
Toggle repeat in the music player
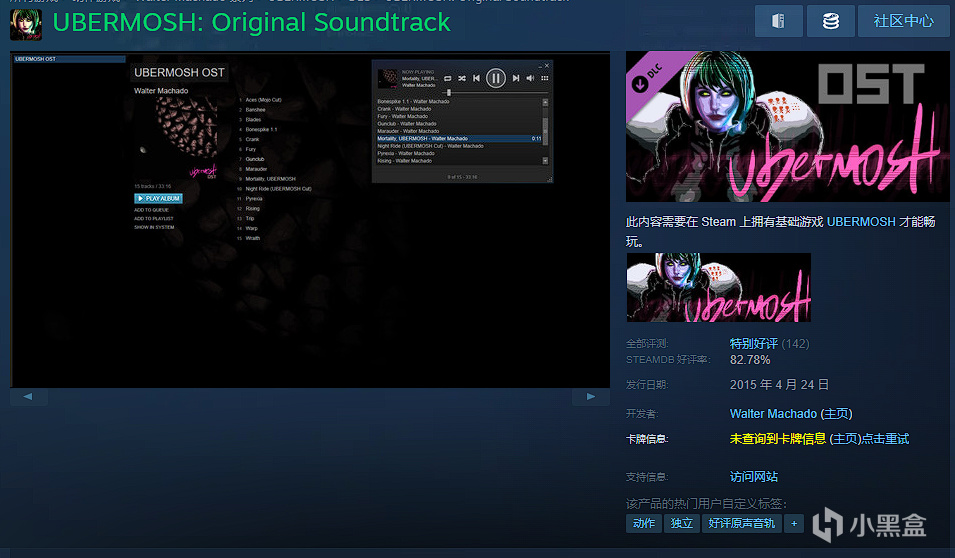pyautogui.click(x=448, y=78)
